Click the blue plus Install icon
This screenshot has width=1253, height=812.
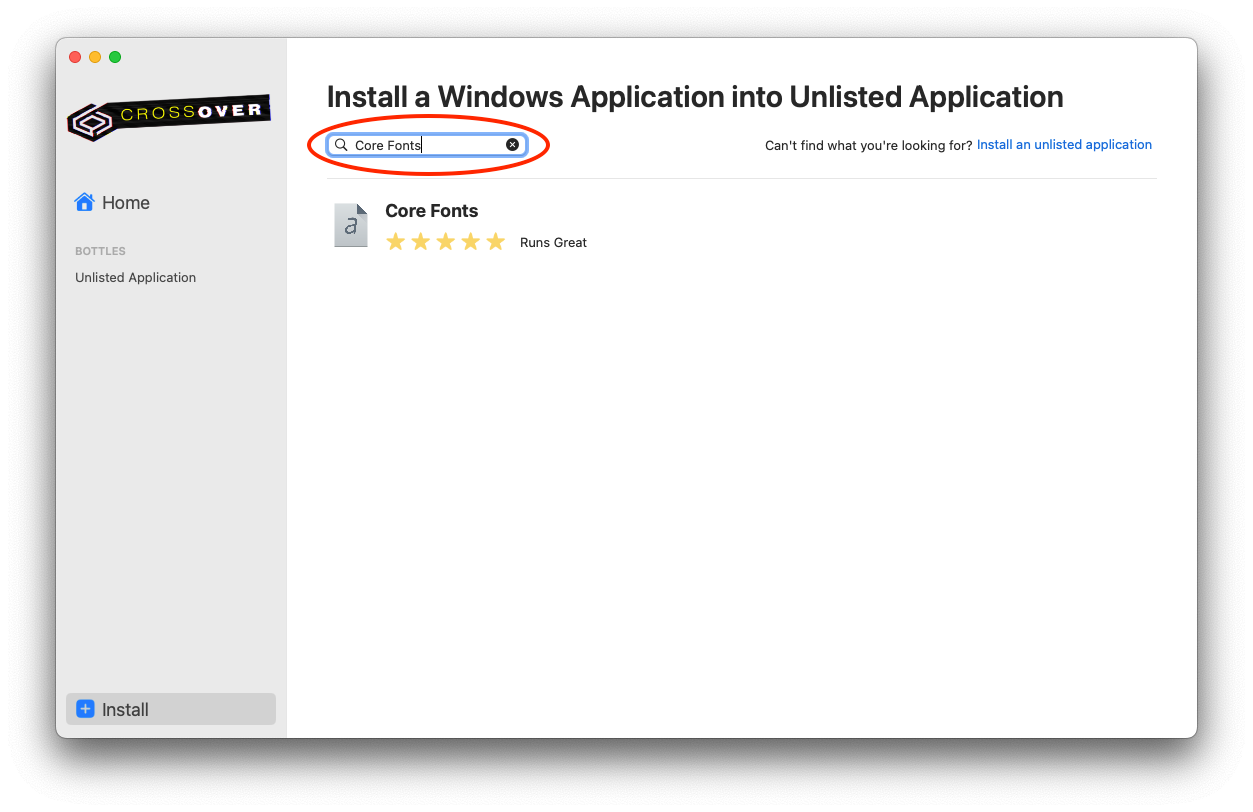click(85, 709)
